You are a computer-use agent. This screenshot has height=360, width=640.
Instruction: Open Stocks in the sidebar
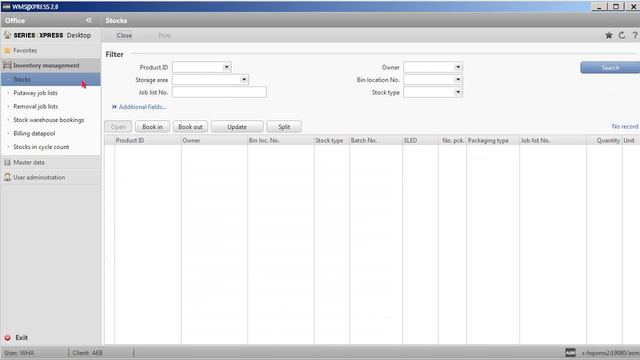51,79
